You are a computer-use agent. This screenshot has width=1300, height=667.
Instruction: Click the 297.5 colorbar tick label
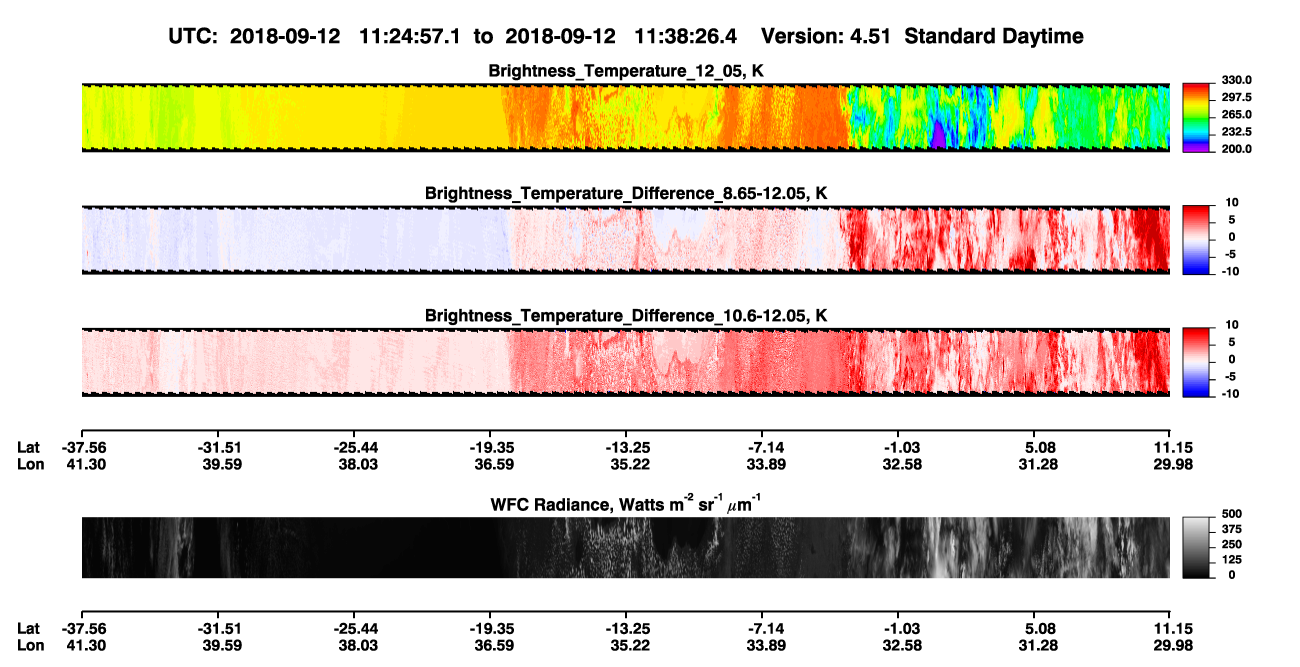pos(1237,98)
